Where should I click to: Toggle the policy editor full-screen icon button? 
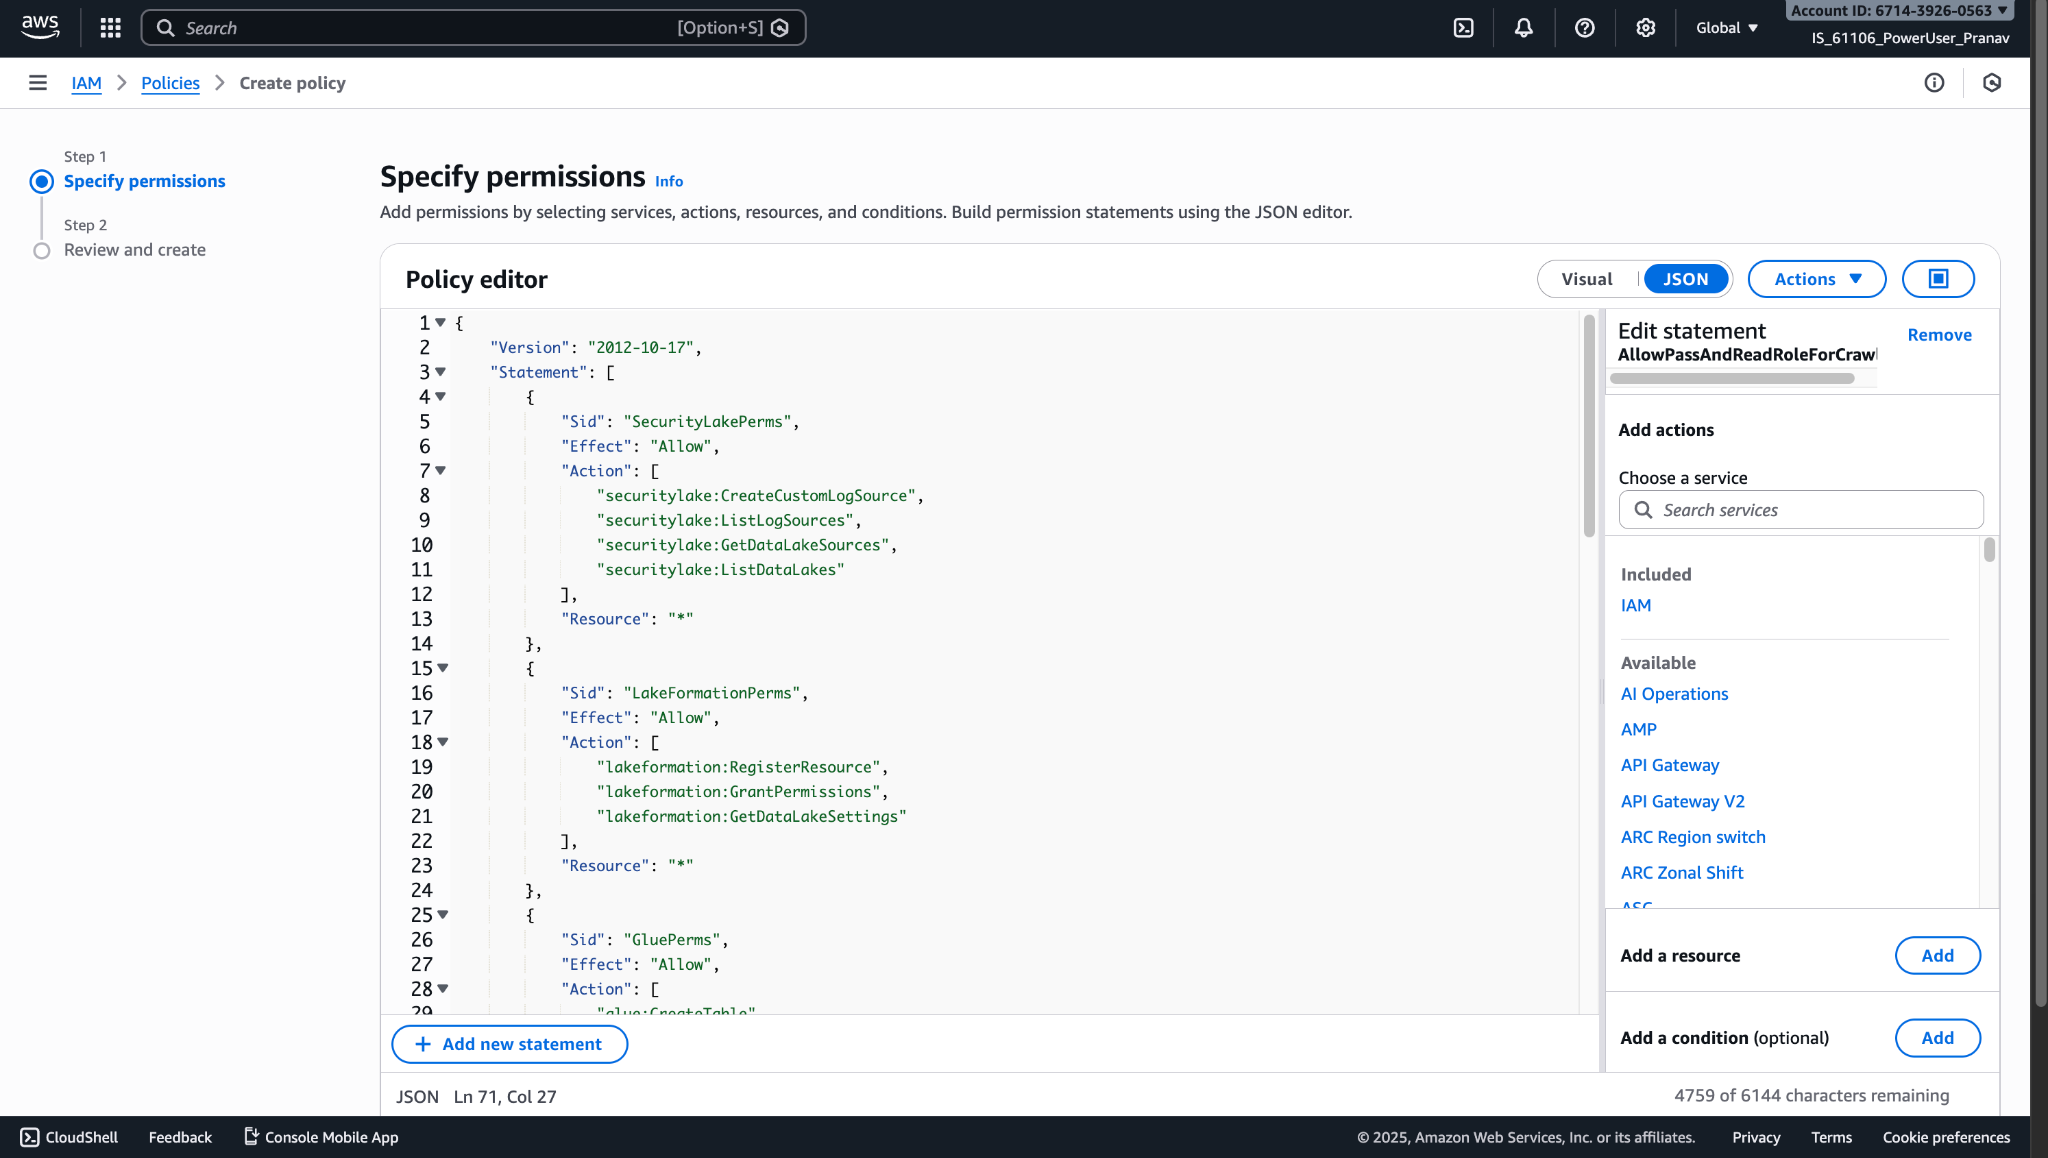click(x=1938, y=279)
